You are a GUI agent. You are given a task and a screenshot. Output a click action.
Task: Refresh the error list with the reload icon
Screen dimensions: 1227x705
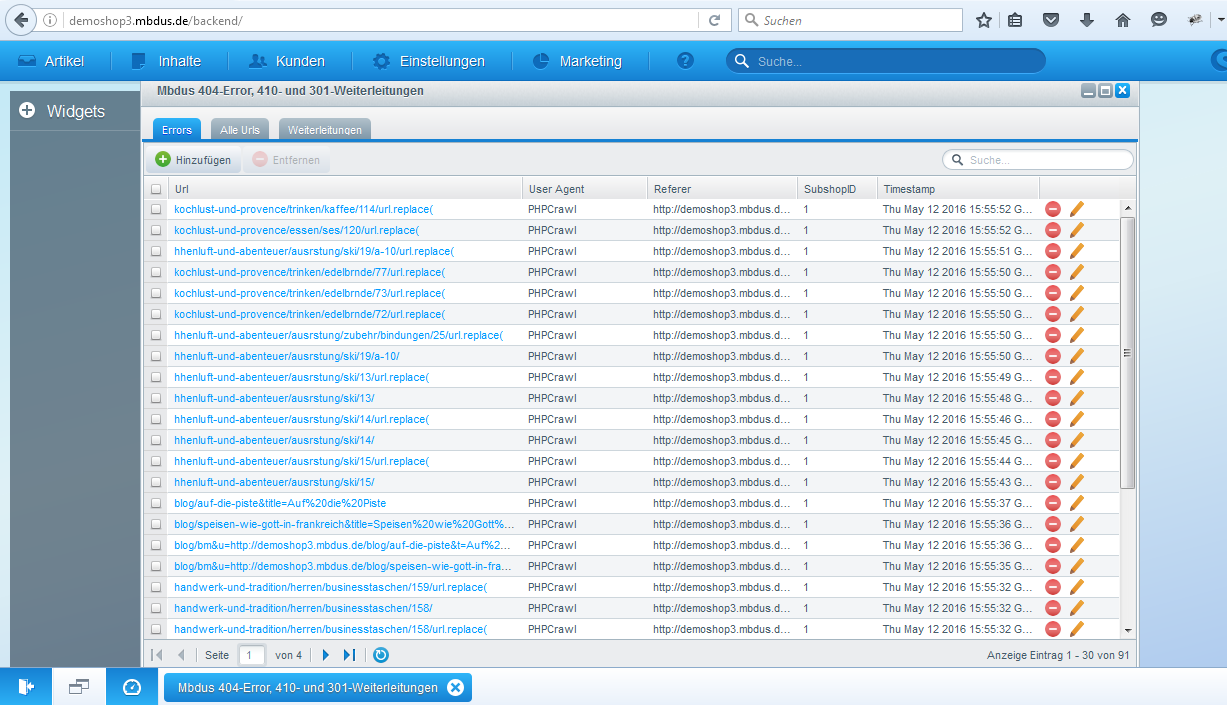click(381, 655)
